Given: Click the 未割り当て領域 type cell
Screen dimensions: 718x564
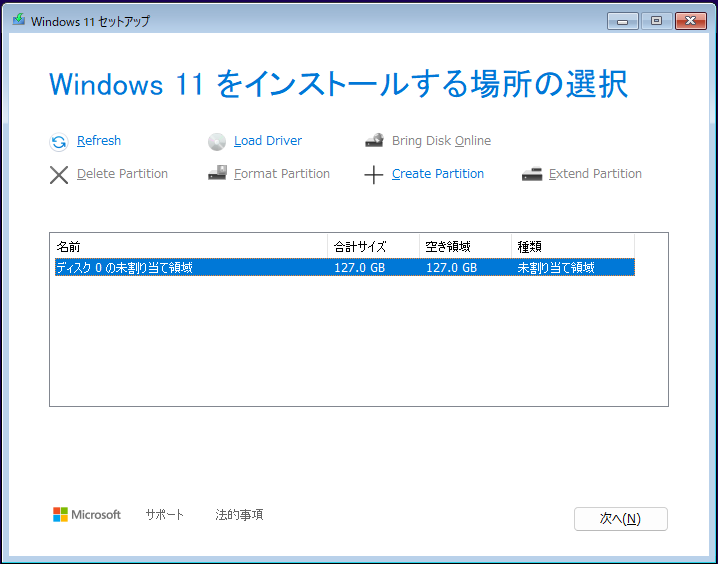Looking at the screenshot, I should pyautogui.click(x=556, y=267).
